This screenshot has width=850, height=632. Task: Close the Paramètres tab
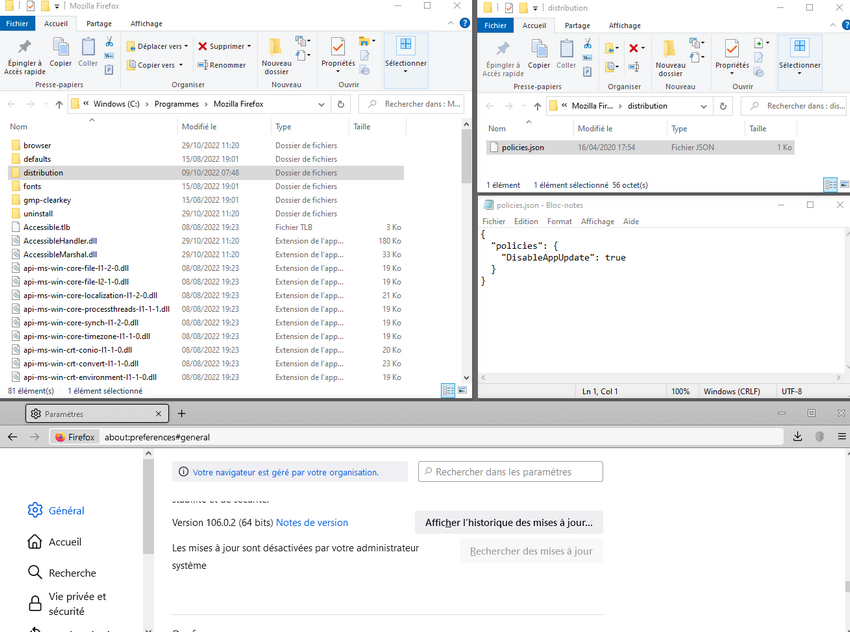pos(158,414)
